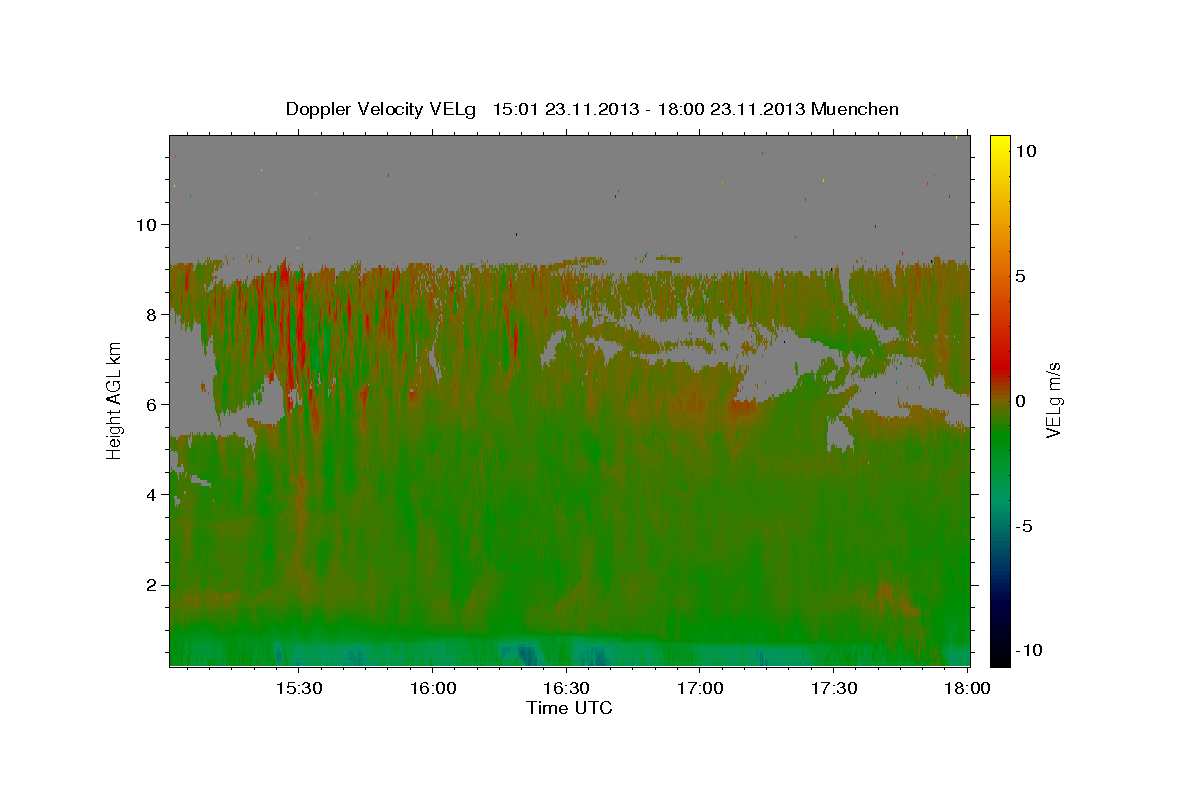Image resolution: width=1200 pixels, height=800 pixels.
Task: Click colorbar tick value '5'
Action: click(1021, 276)
